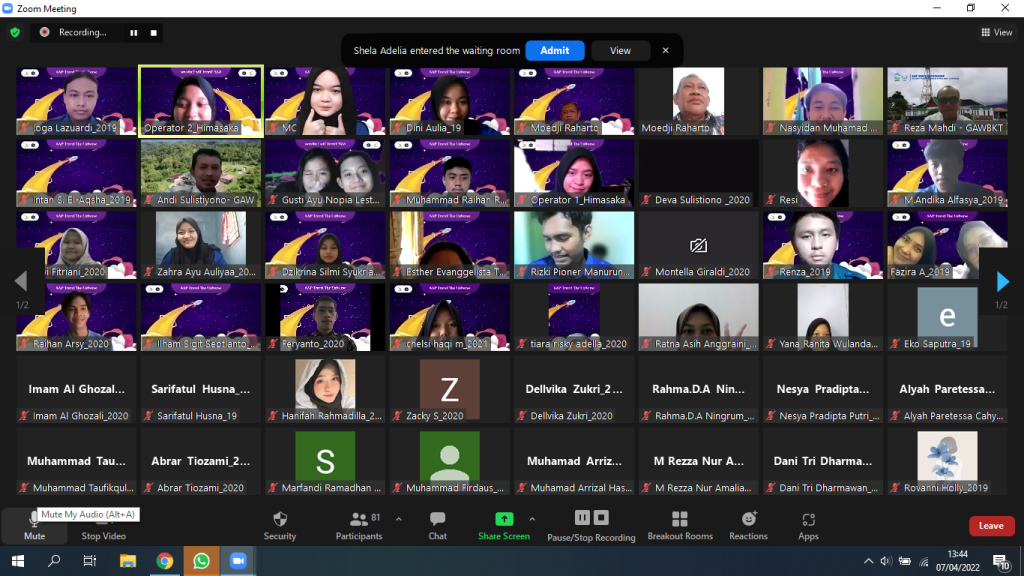The height and width of the screenshot is (576, 1024).
Task: Select Zahra Ayu Auliyaa's video tile
Action: (x=201, y=245)
